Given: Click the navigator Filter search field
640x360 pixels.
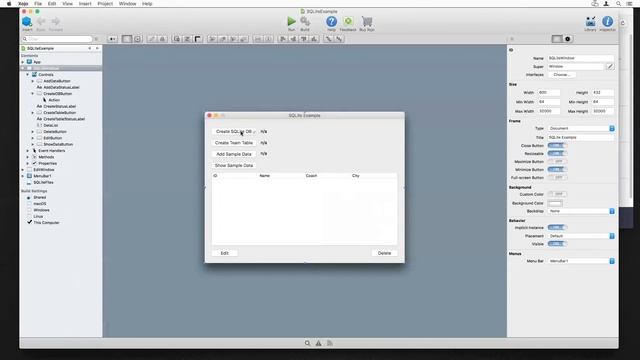Looking at the screenshot, I should click(58, 39).
